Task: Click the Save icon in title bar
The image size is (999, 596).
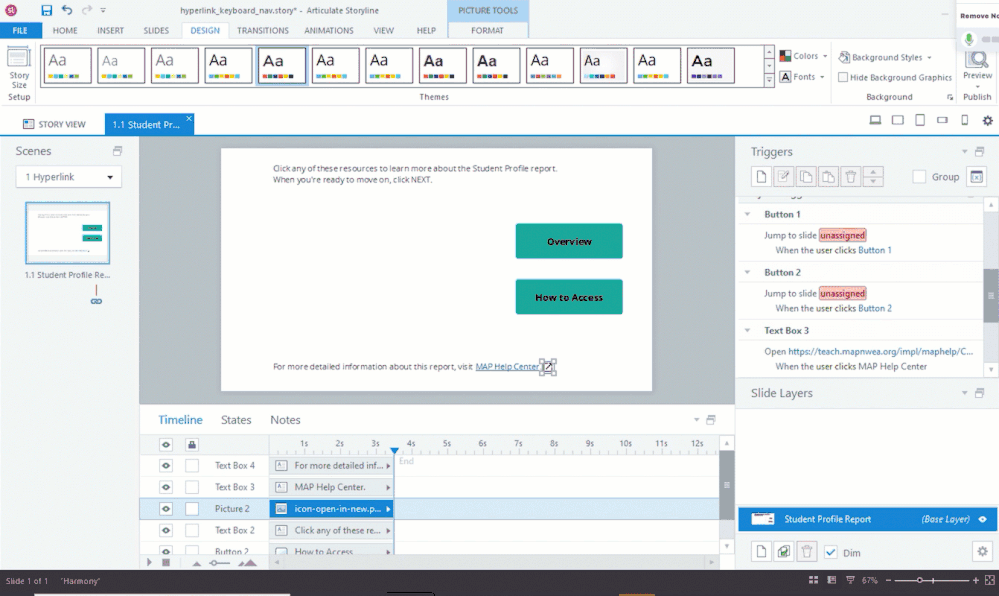Action: (47, 10)
